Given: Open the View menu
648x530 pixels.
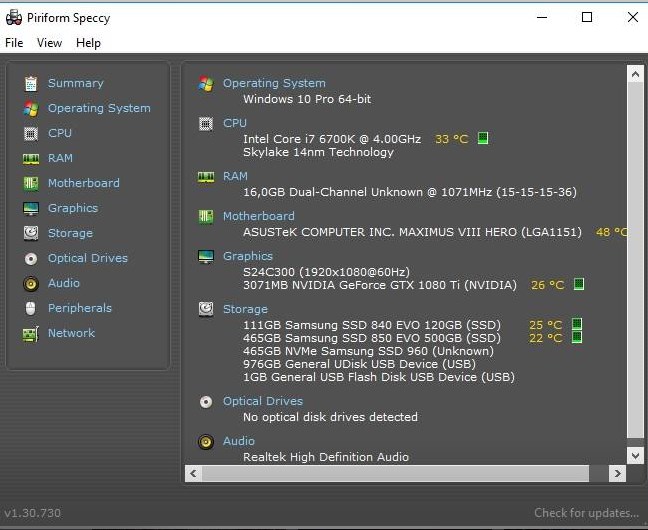Looking at the screenshot, I should point(49,43).
